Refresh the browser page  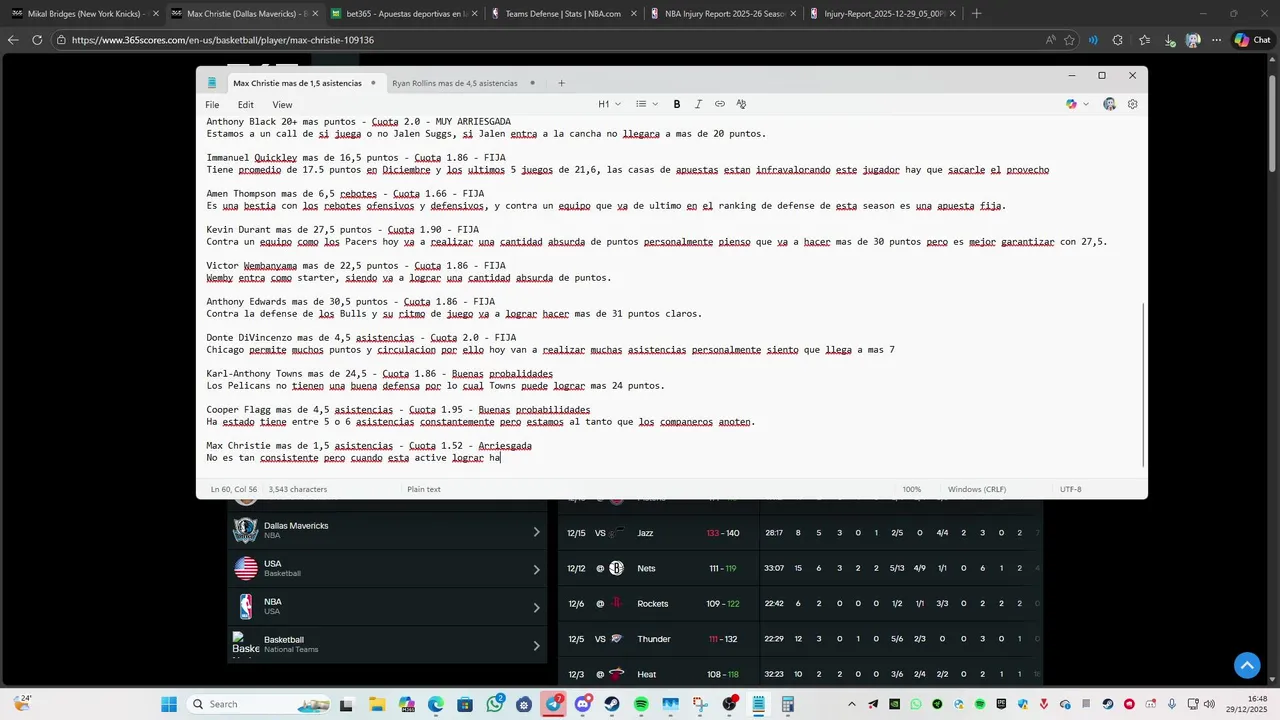coord(37,40)
